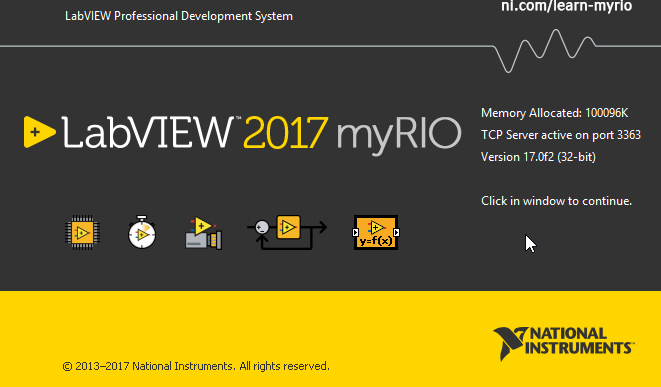The image size is (661, 387).
Task: Click 'TCP Server active on port 3363' text
Action: coord(561,135)
